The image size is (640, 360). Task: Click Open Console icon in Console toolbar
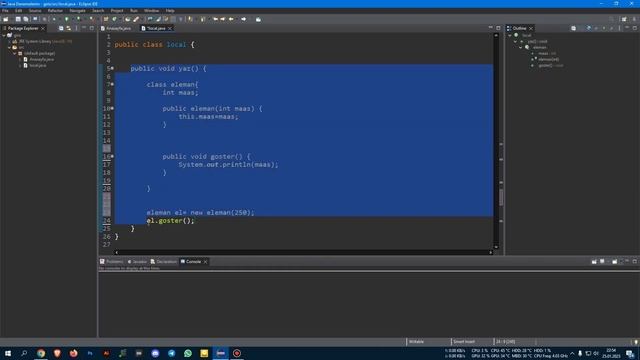[615, 262]
